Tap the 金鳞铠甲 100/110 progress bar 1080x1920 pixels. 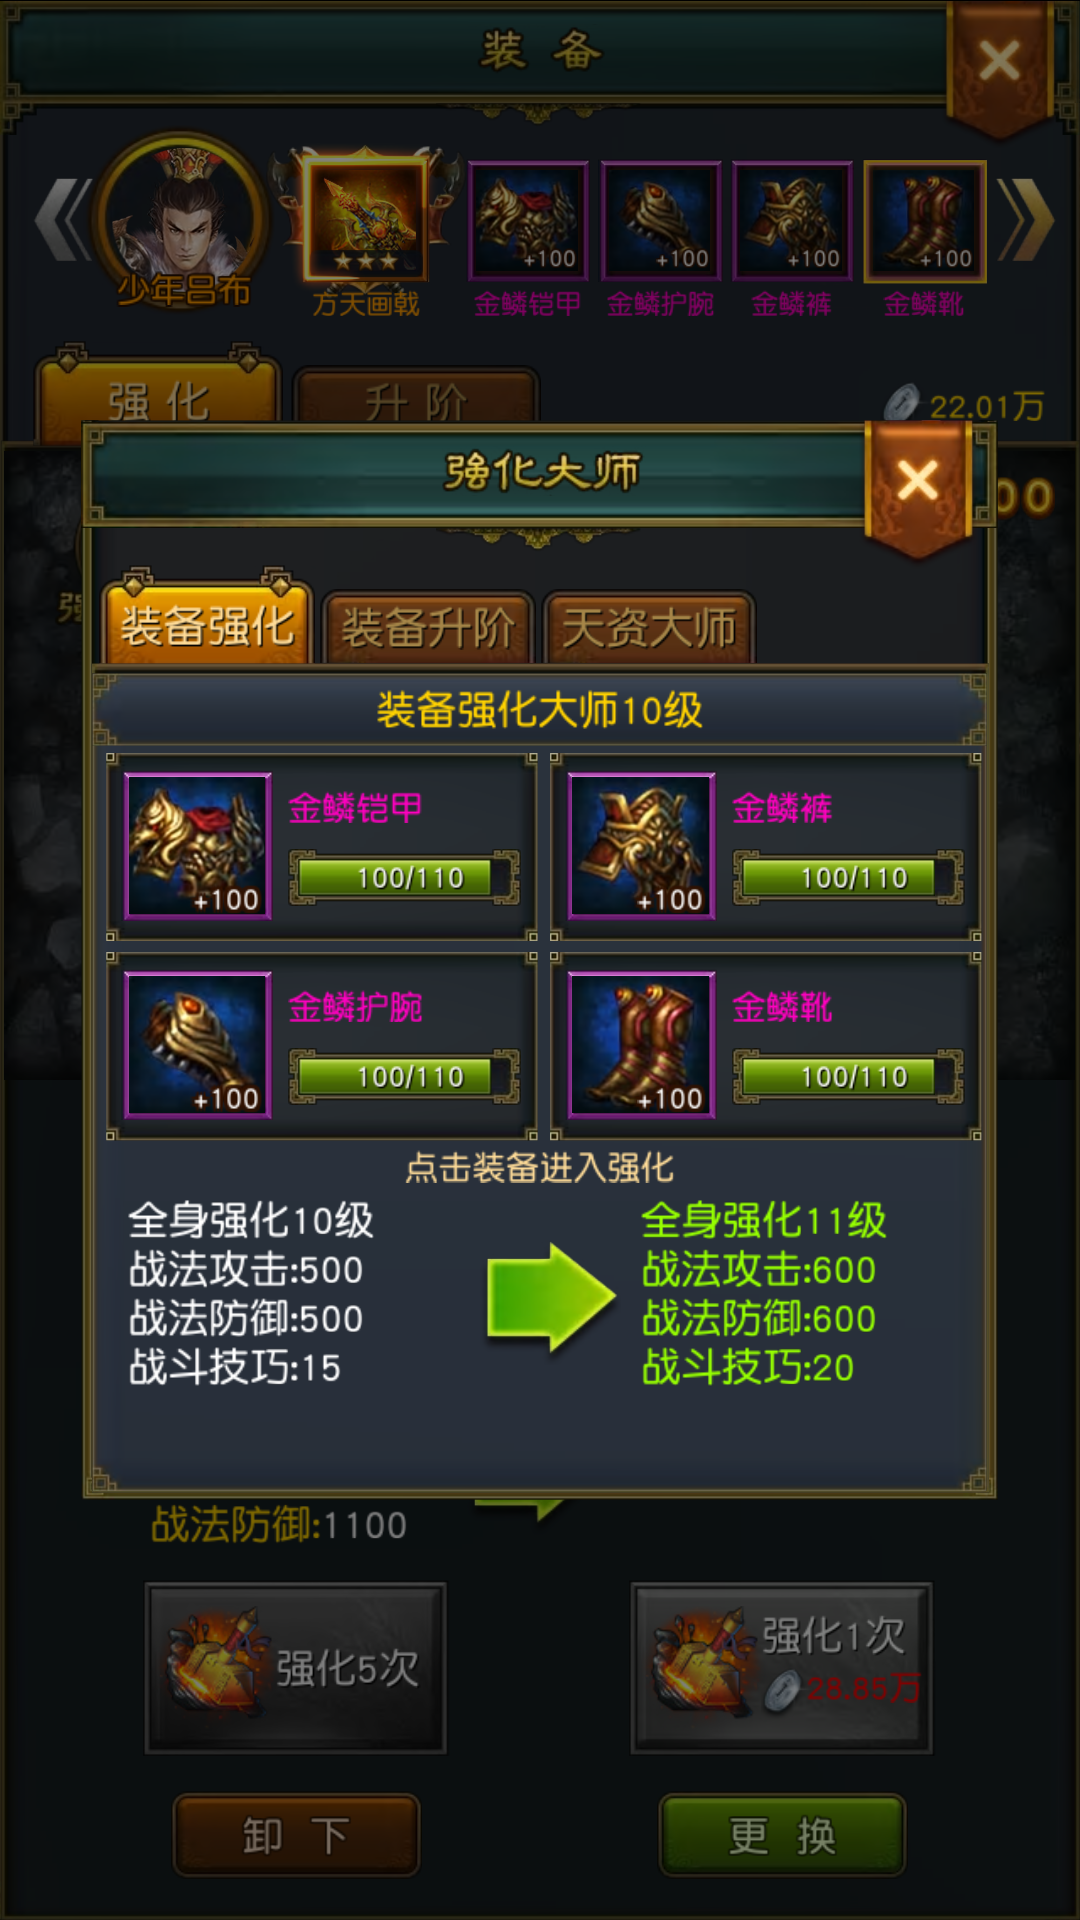[x=405, y=878]
